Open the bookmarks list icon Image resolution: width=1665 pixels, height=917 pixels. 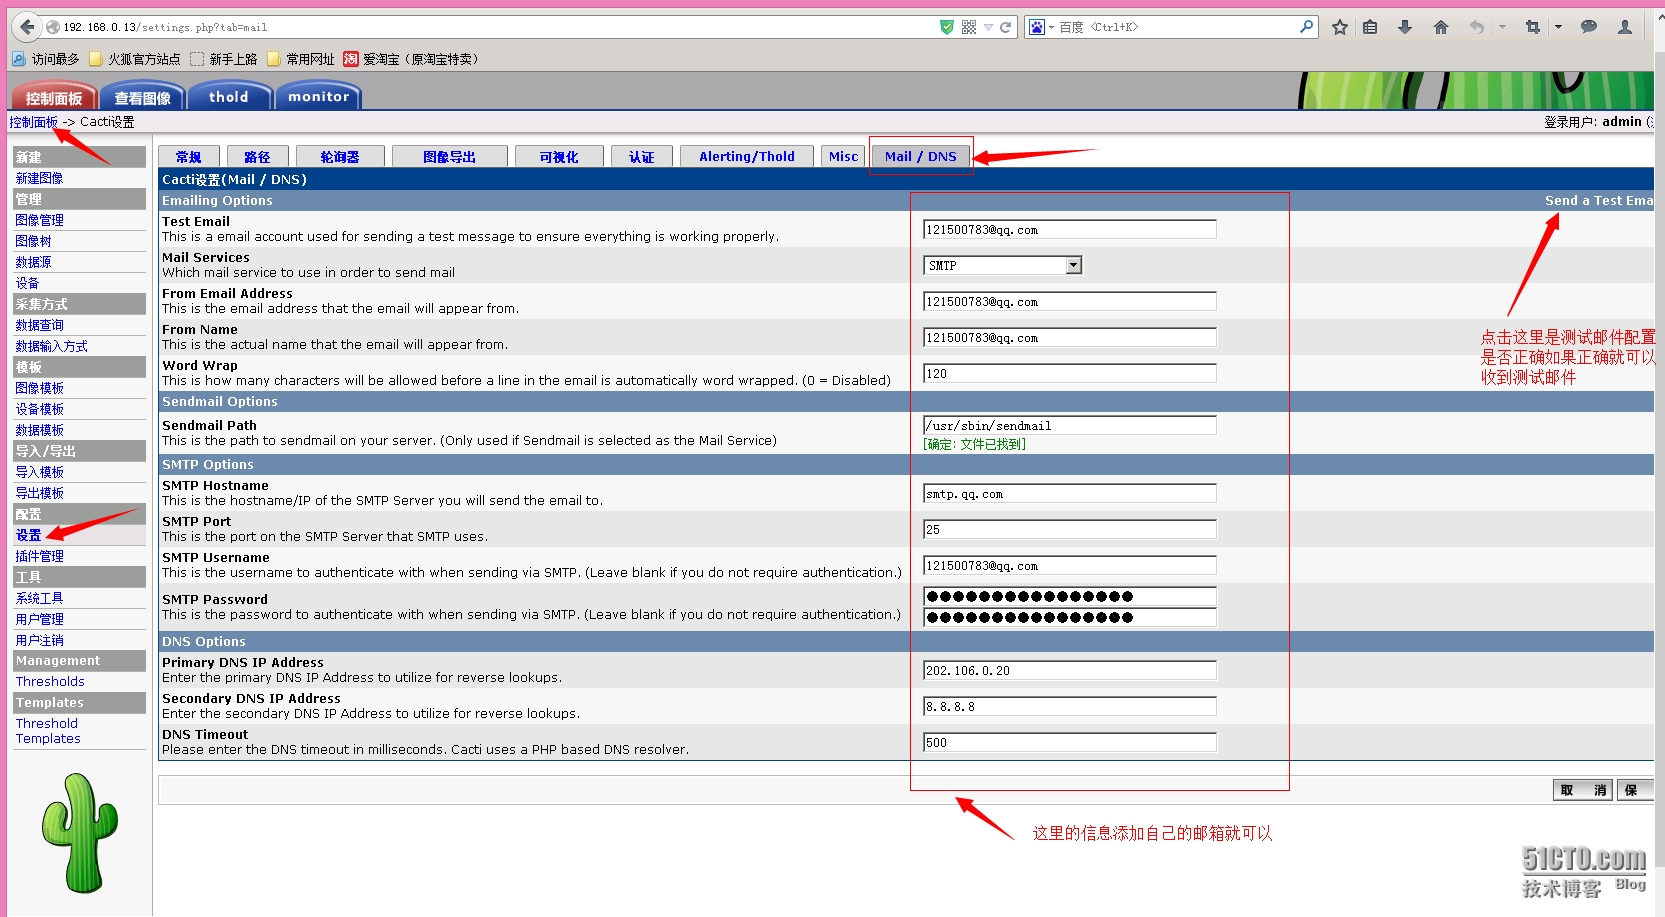[x=1370, y=27]
